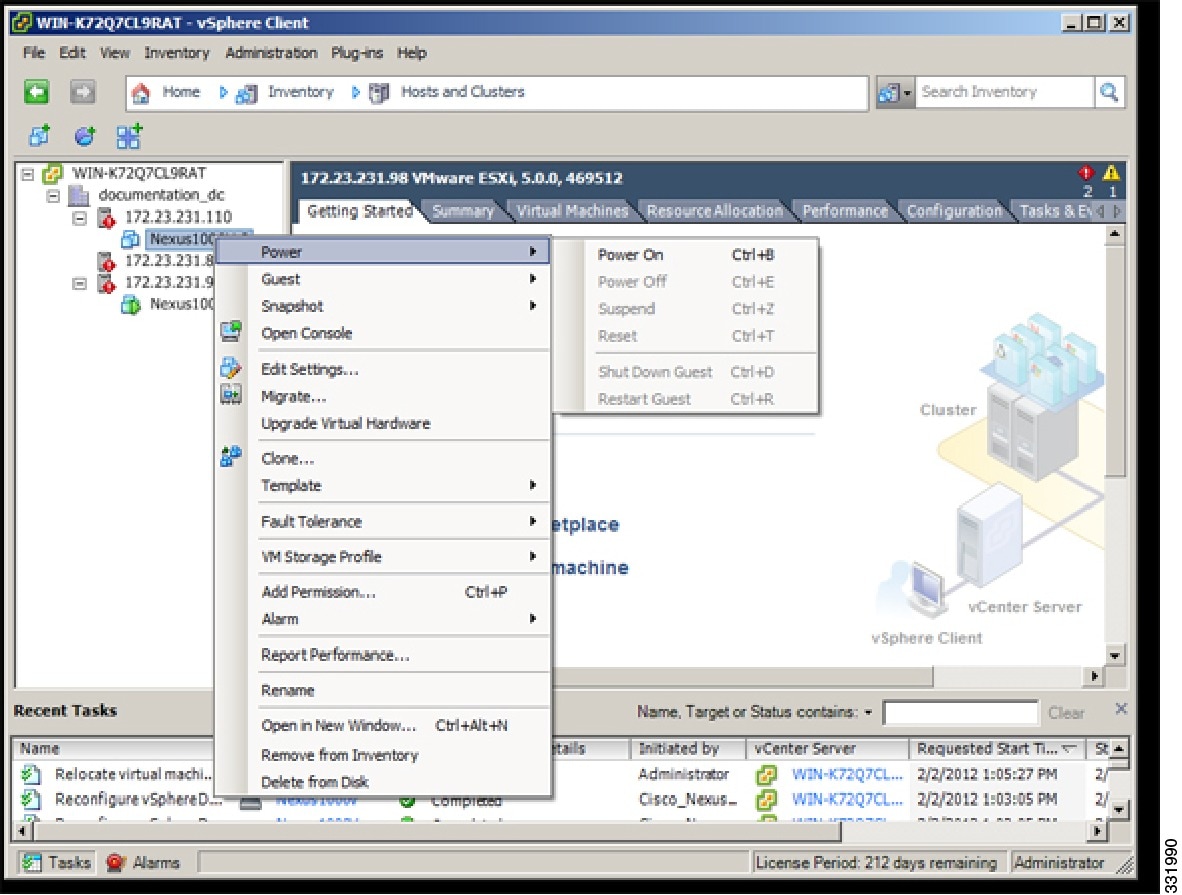
Task: Expand the Snapshot submenu
Action: tap(533, 305)
